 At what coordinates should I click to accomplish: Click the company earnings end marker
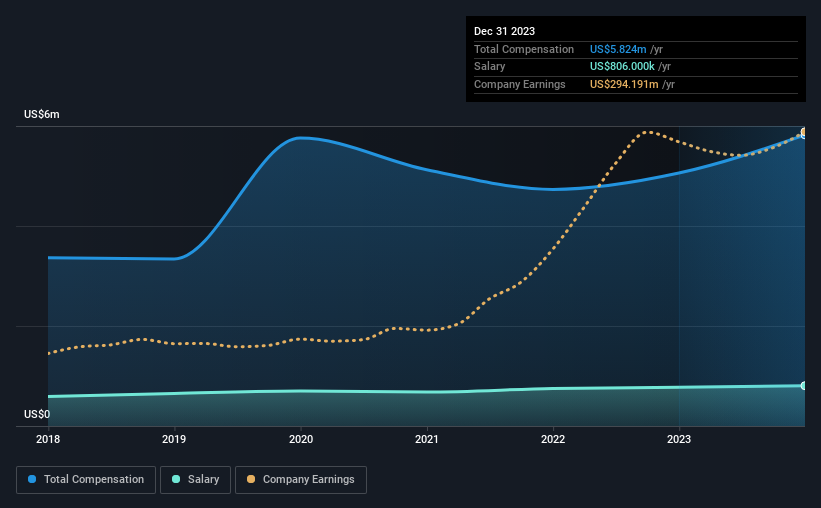click(x=804, y=131)
